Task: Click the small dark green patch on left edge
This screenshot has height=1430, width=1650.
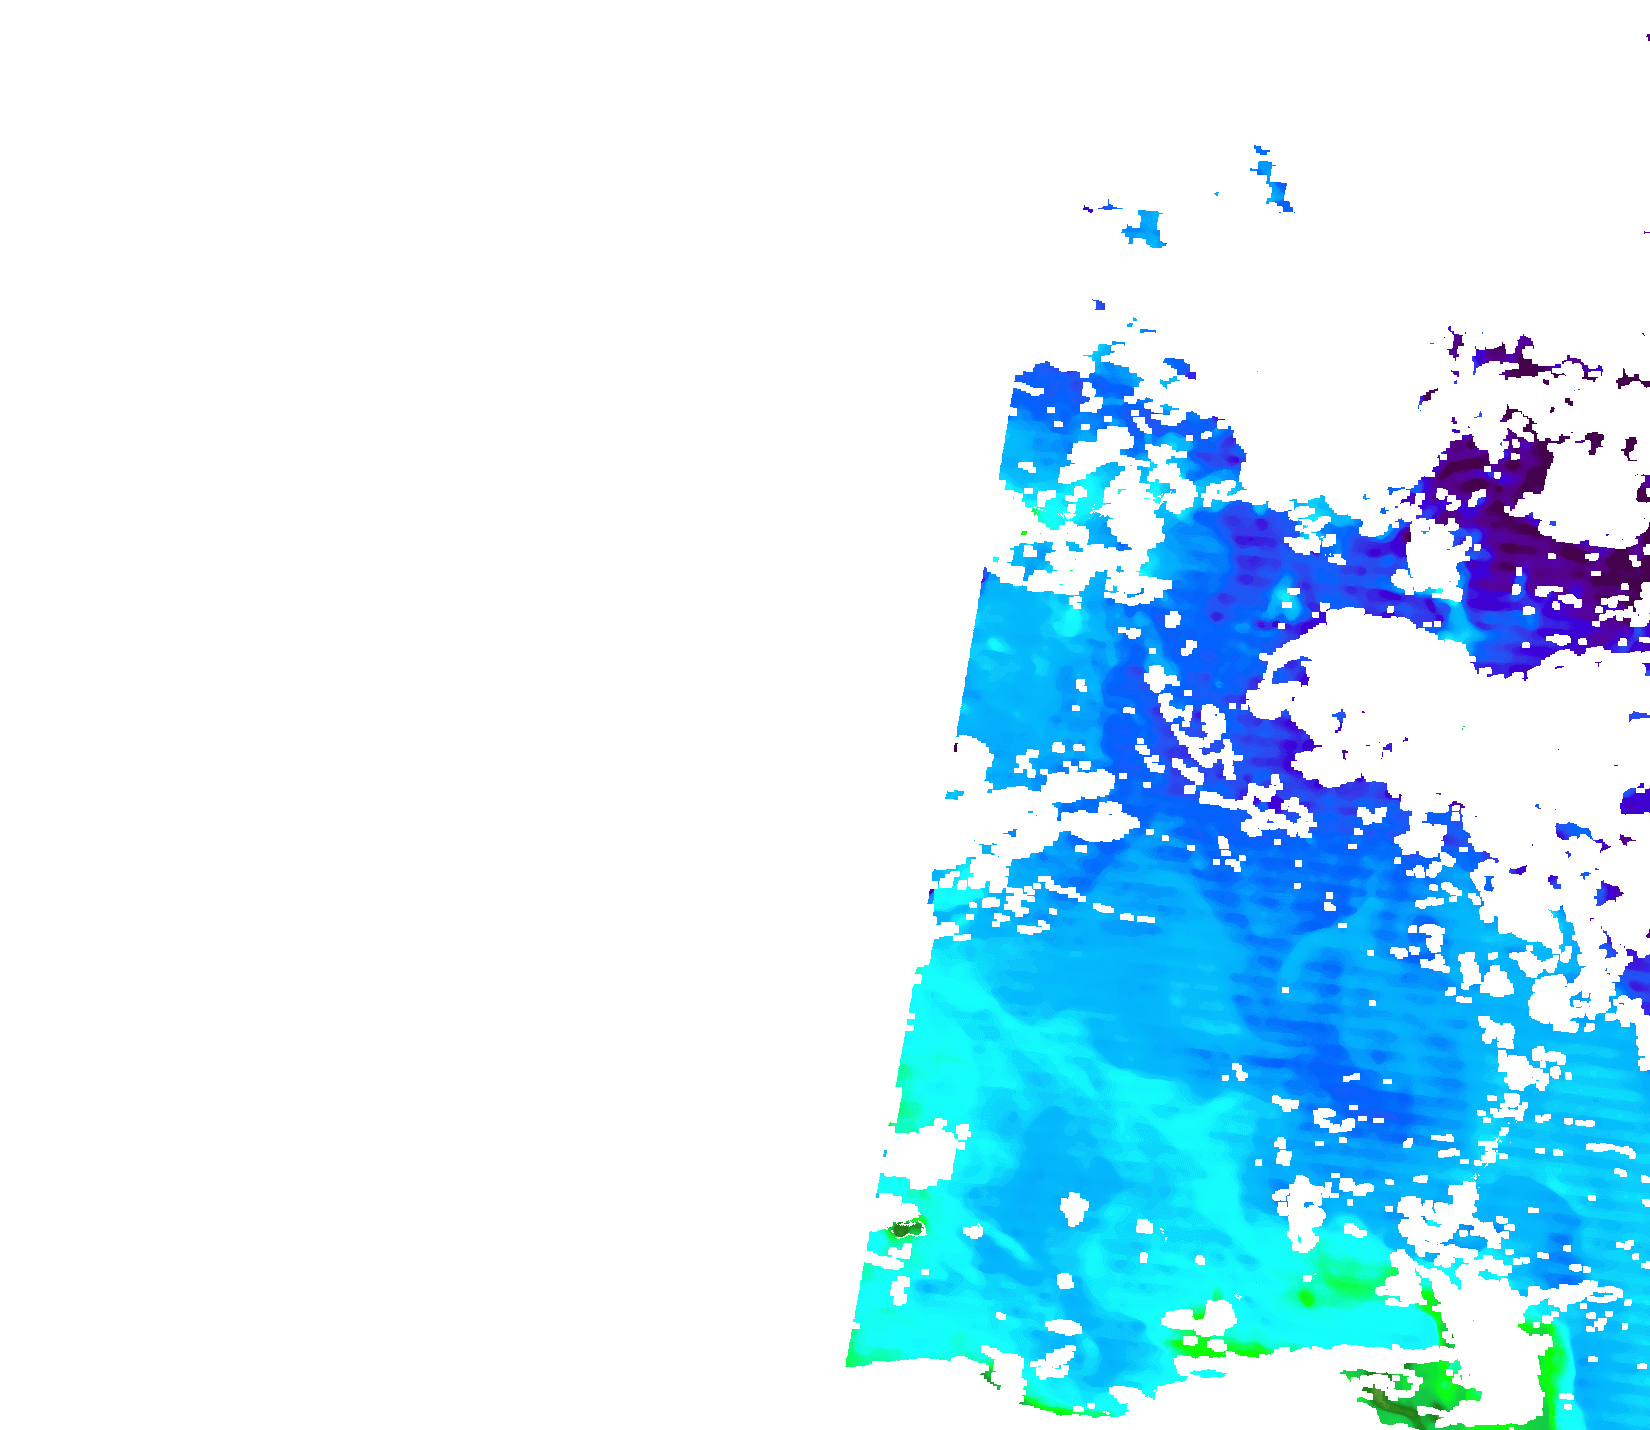Action: (x=905, y=1229)
